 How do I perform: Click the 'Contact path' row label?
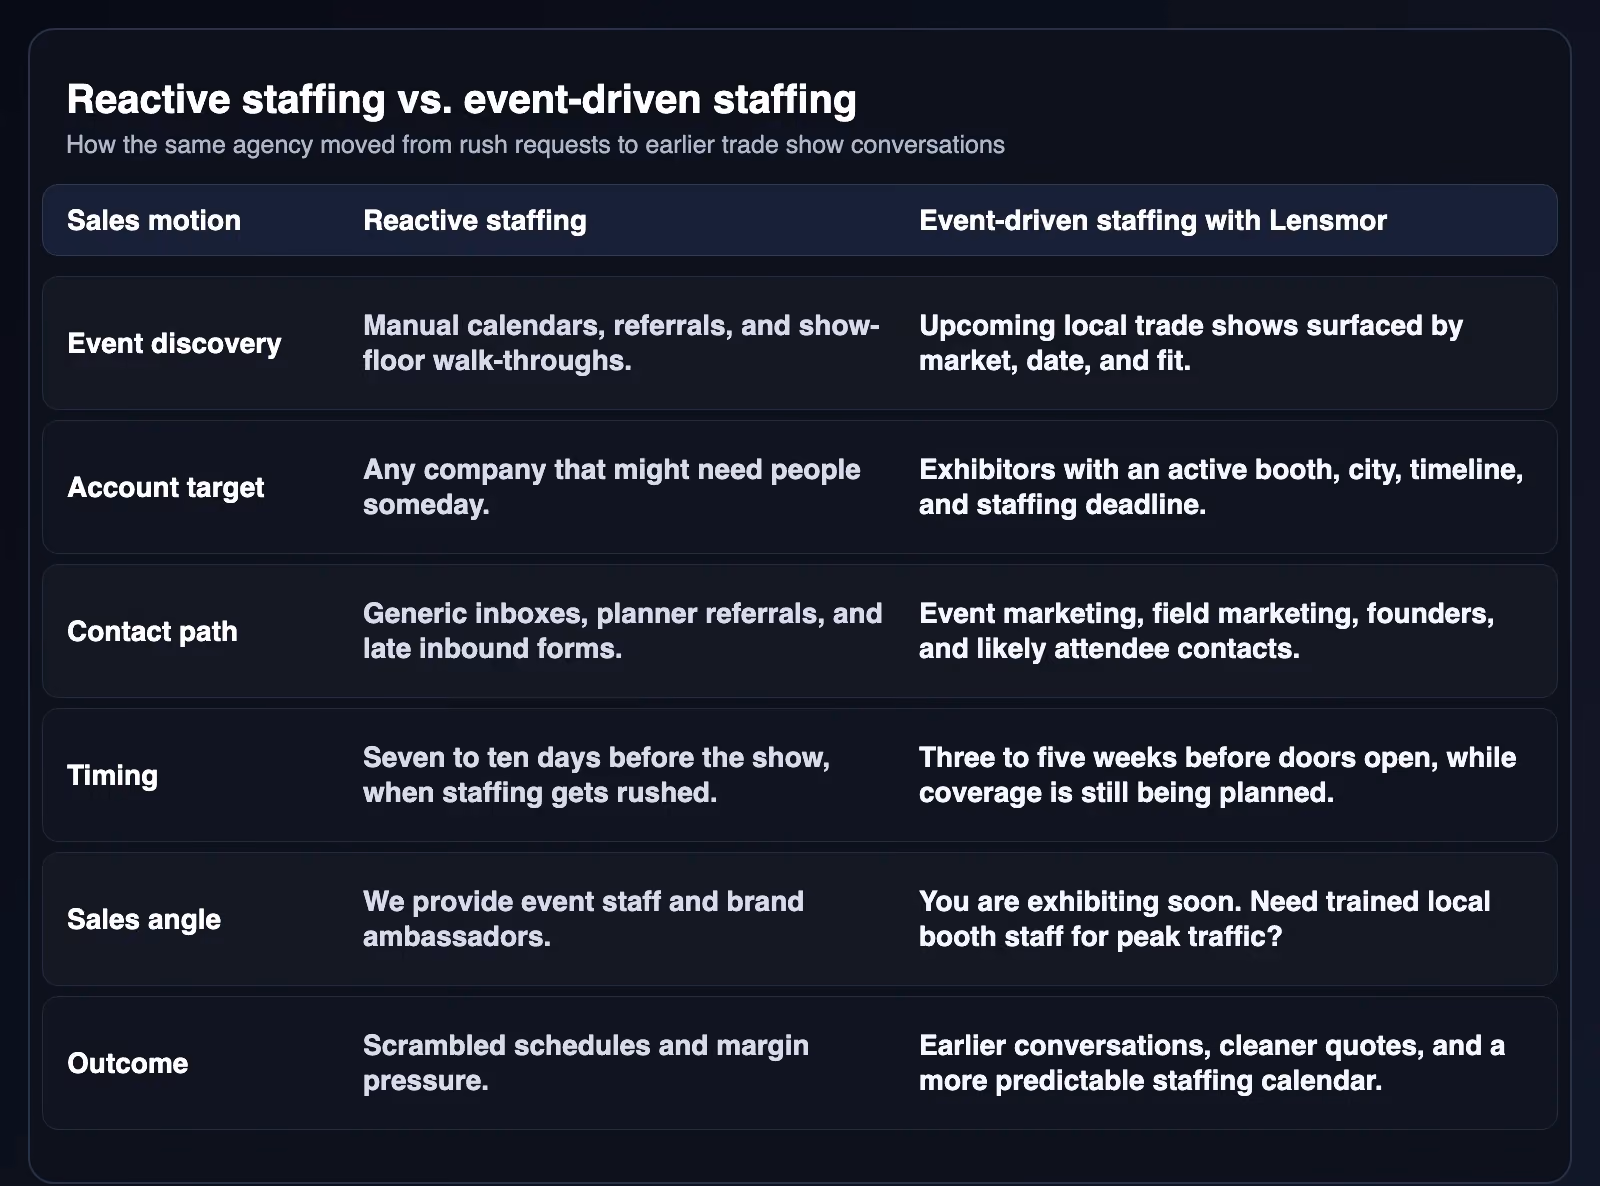click(152, 631)
